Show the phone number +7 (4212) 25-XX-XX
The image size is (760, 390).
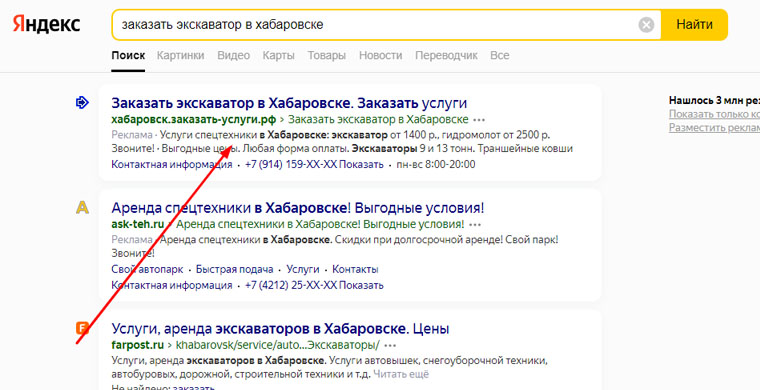pos(314,285)
